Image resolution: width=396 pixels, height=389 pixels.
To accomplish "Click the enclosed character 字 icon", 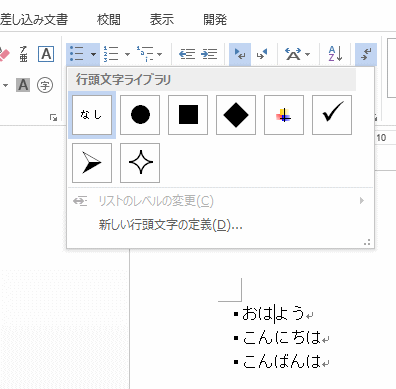I will pos(45,85).
